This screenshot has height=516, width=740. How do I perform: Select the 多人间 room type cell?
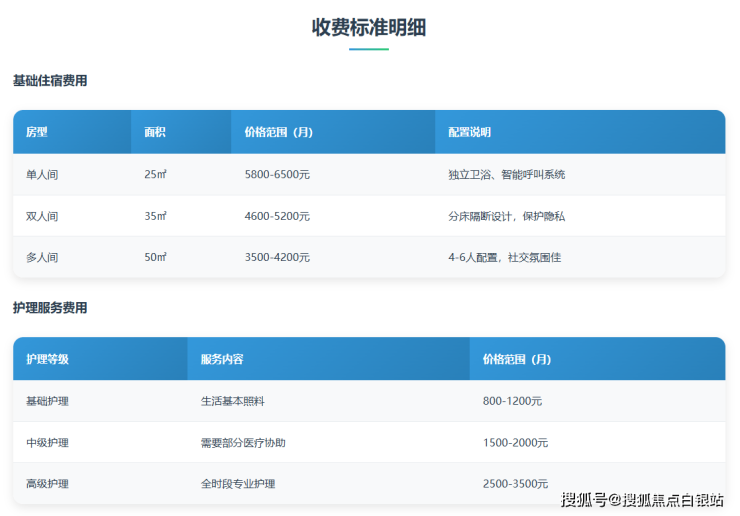pyautogui.click(x=42, y=257)
